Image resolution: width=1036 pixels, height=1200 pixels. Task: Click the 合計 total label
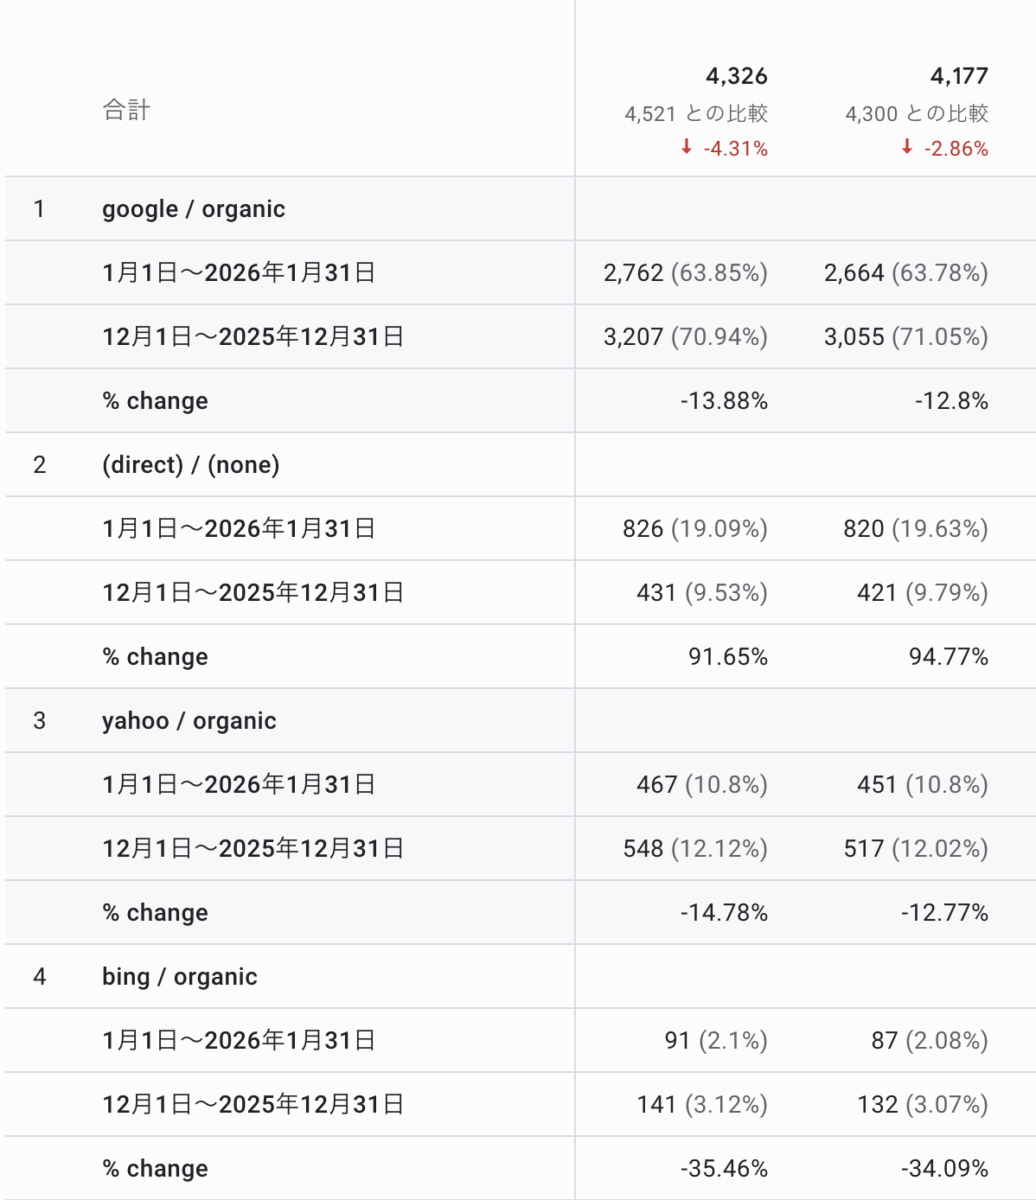click(x=126, y=110)
